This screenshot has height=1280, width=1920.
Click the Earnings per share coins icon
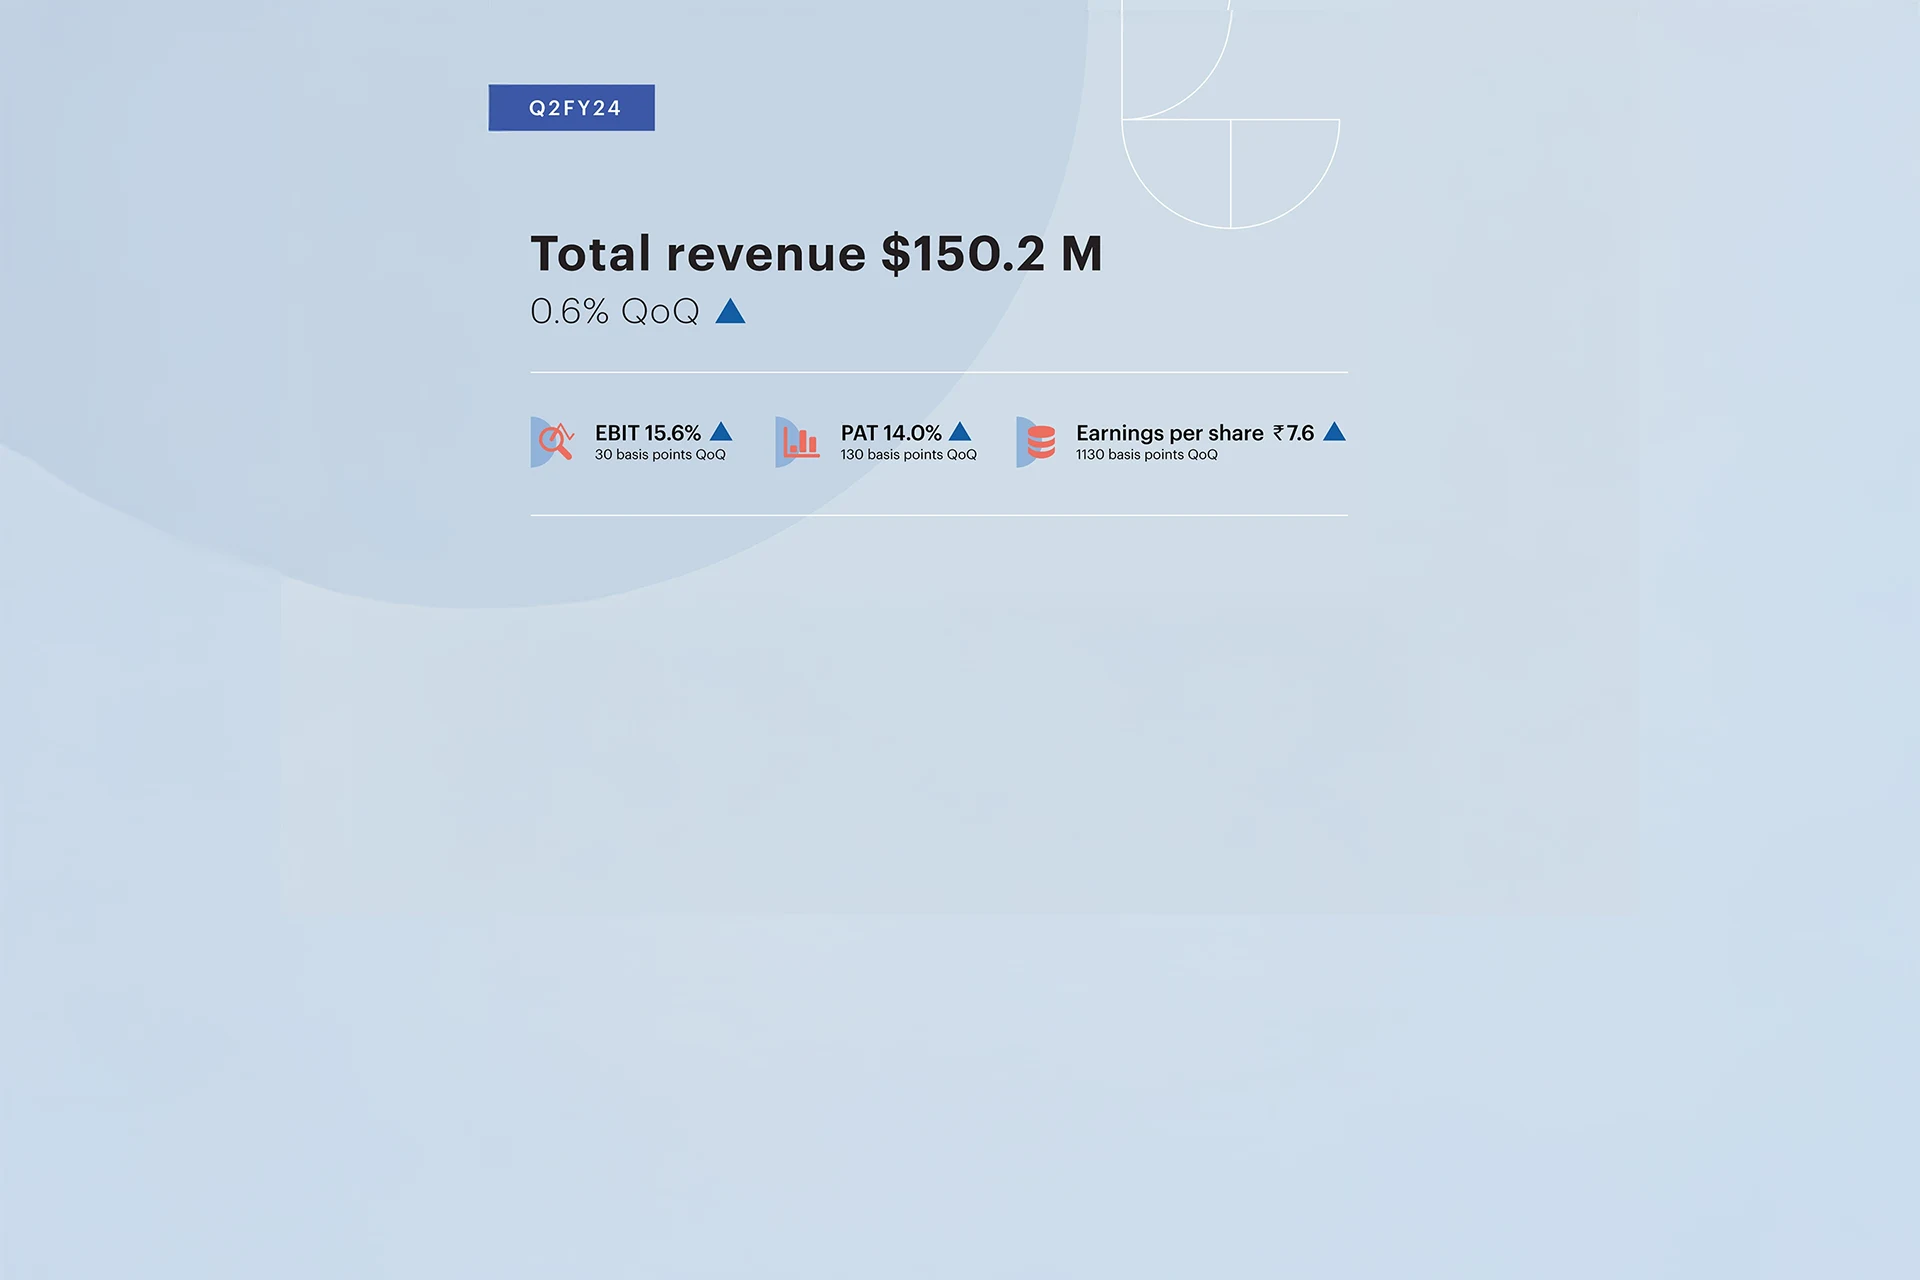coord(1037,442)
